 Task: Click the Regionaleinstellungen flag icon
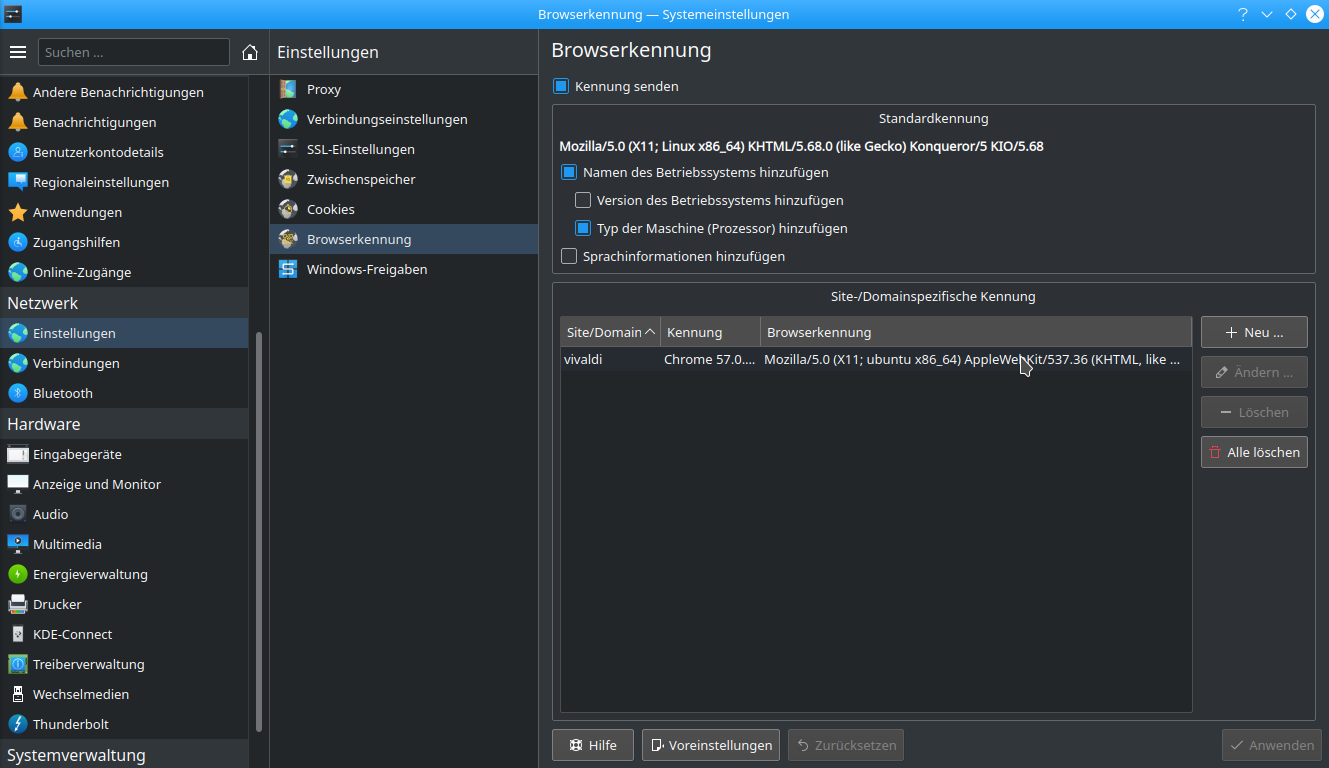(18, 182)
